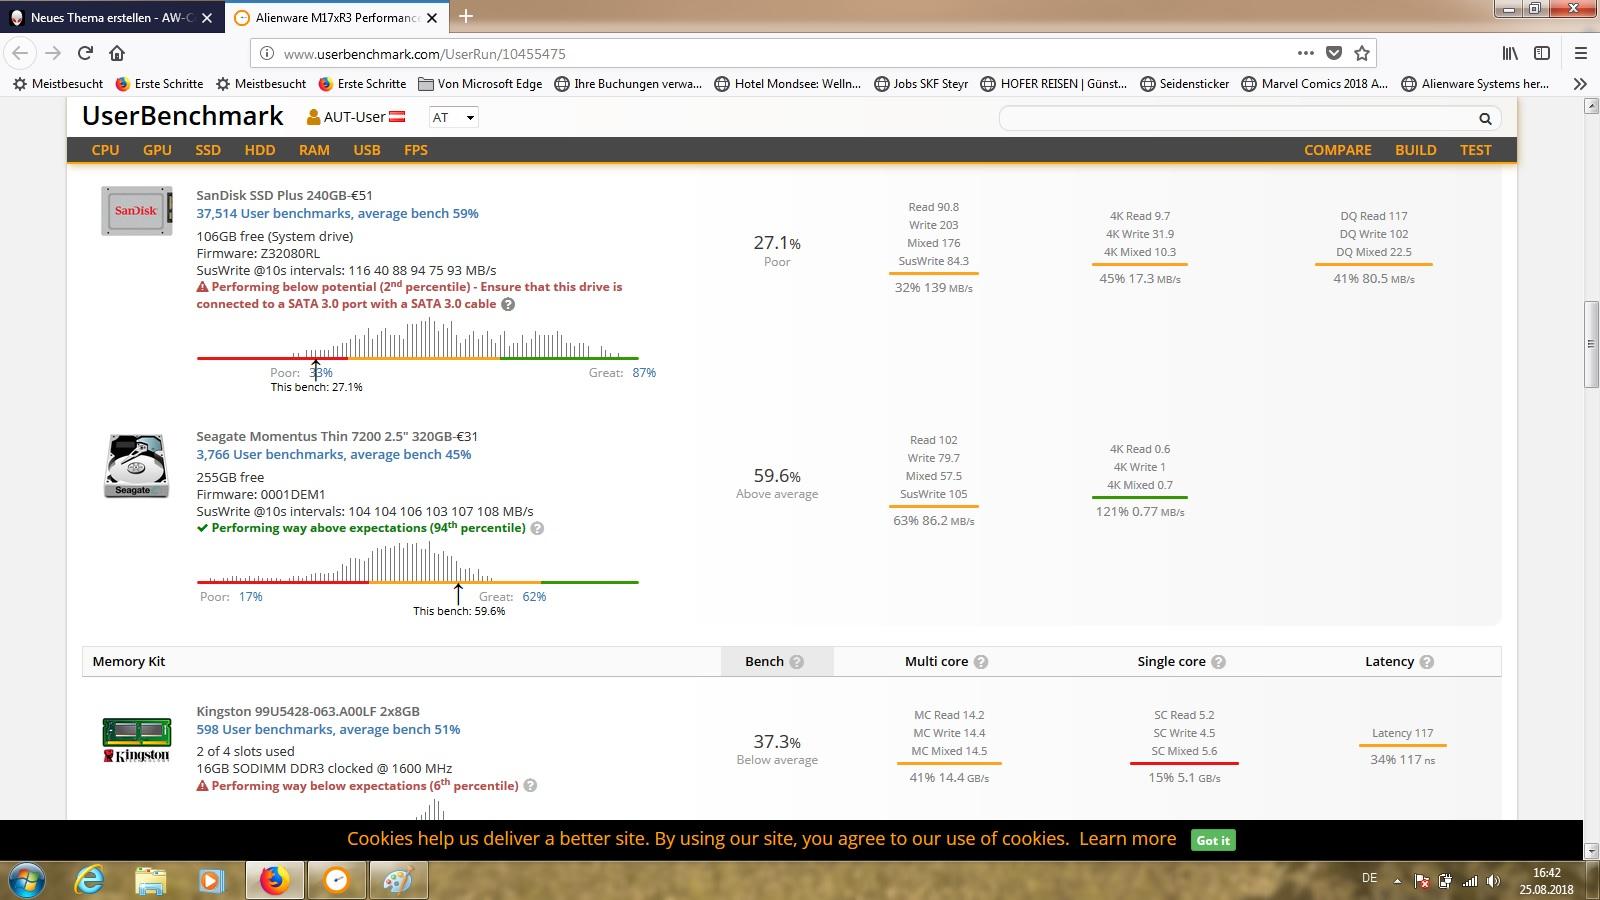Open the Firefox library icon
This screenshot has width=1600, height=900.
click(1510, 53)
